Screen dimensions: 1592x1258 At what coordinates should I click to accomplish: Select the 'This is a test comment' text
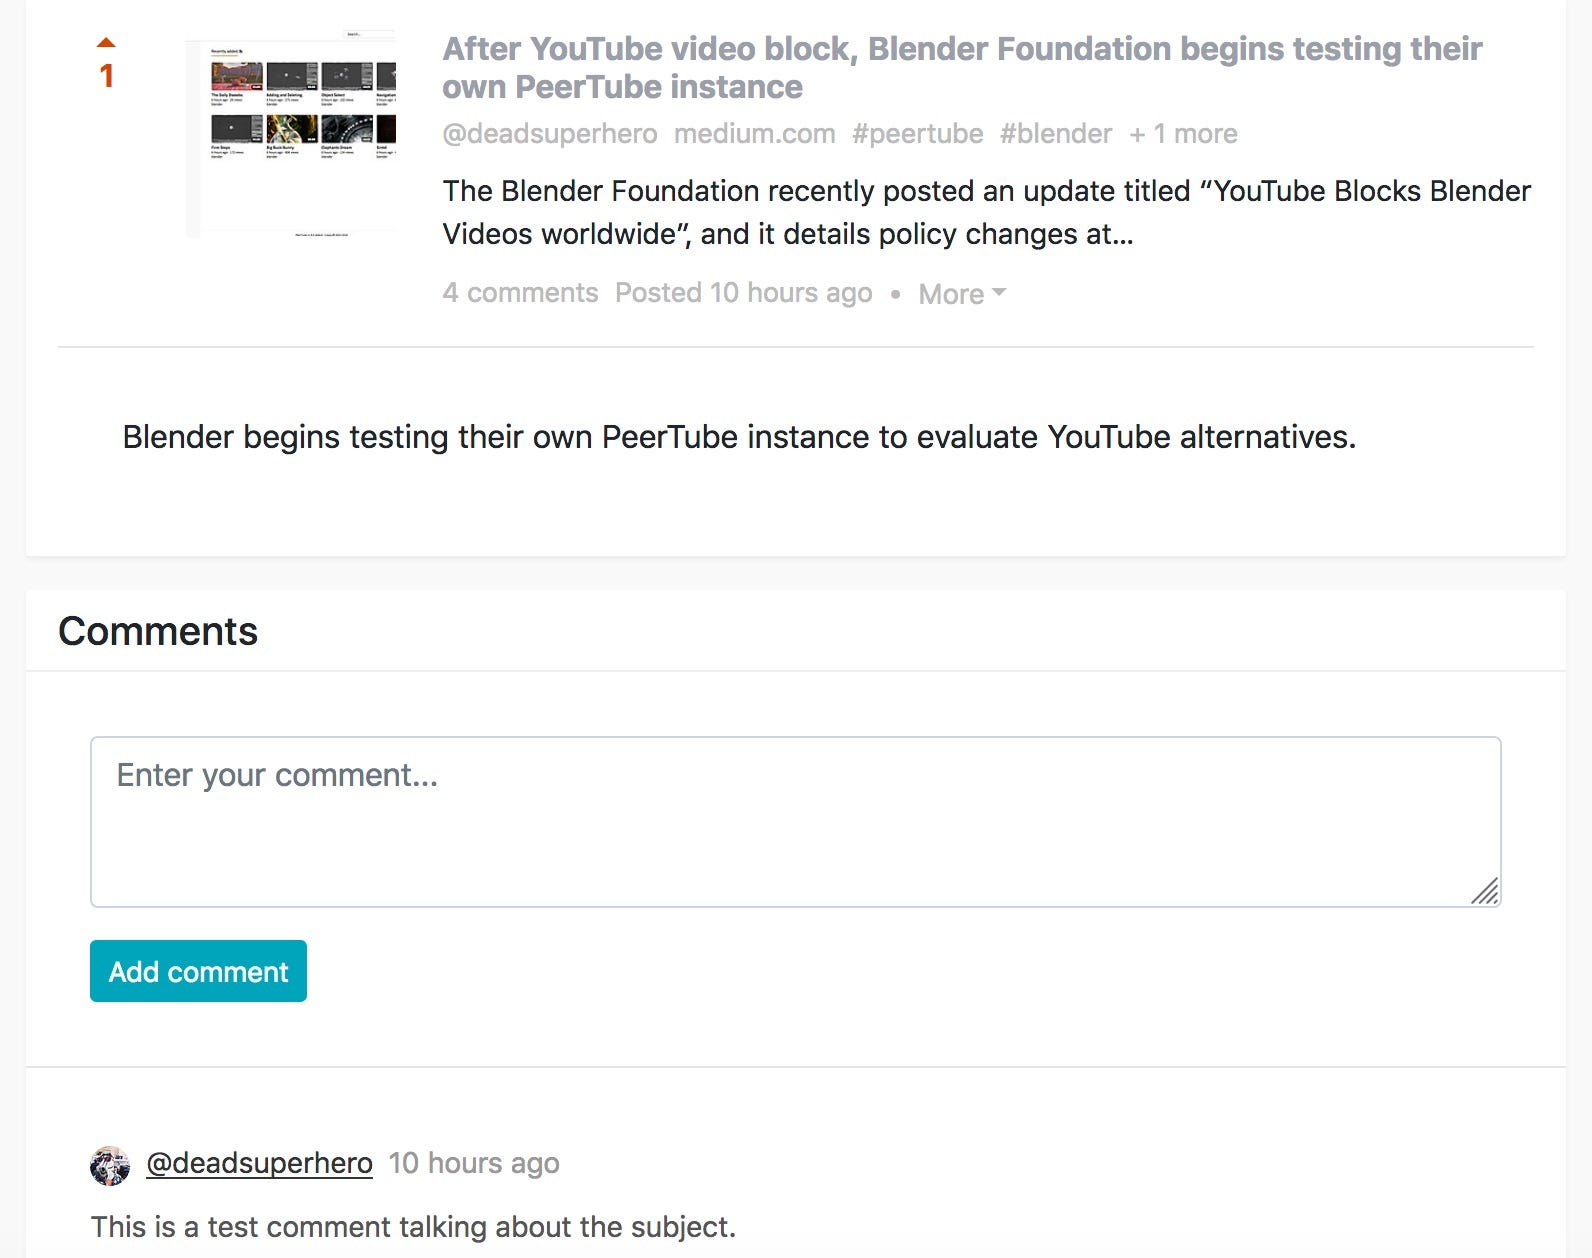[x=413, y=1227]
